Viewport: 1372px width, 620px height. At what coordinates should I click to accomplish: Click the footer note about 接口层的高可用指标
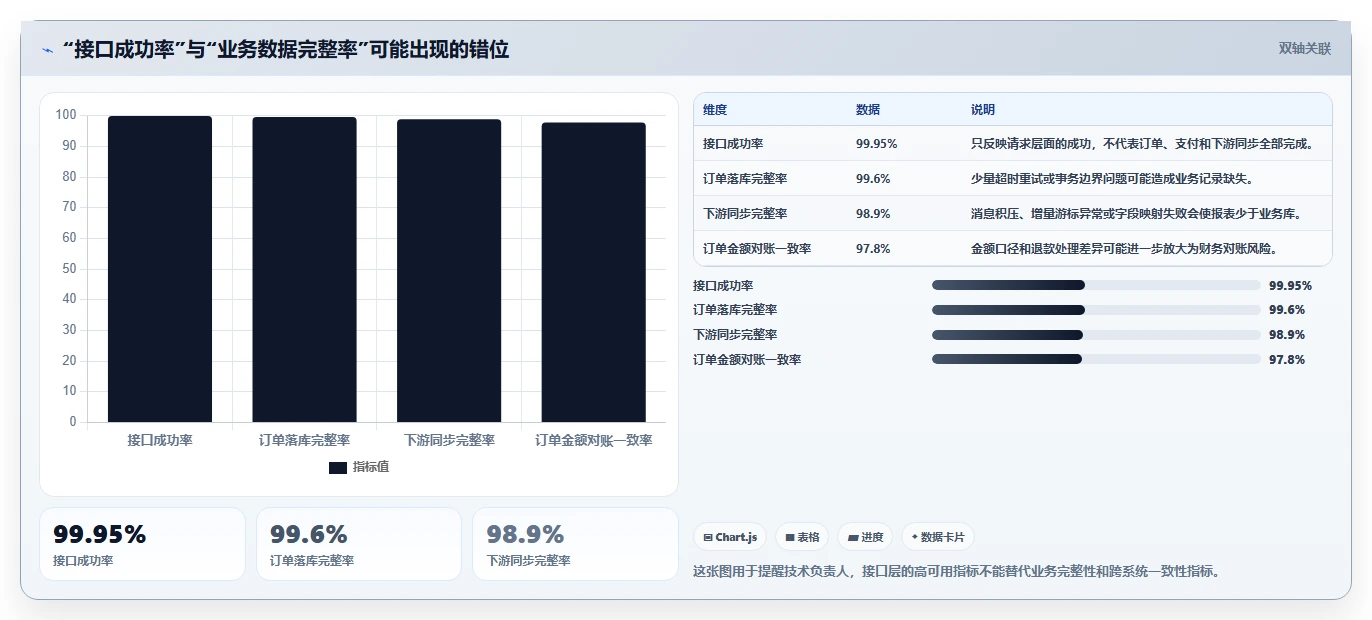tap(956, 572)
